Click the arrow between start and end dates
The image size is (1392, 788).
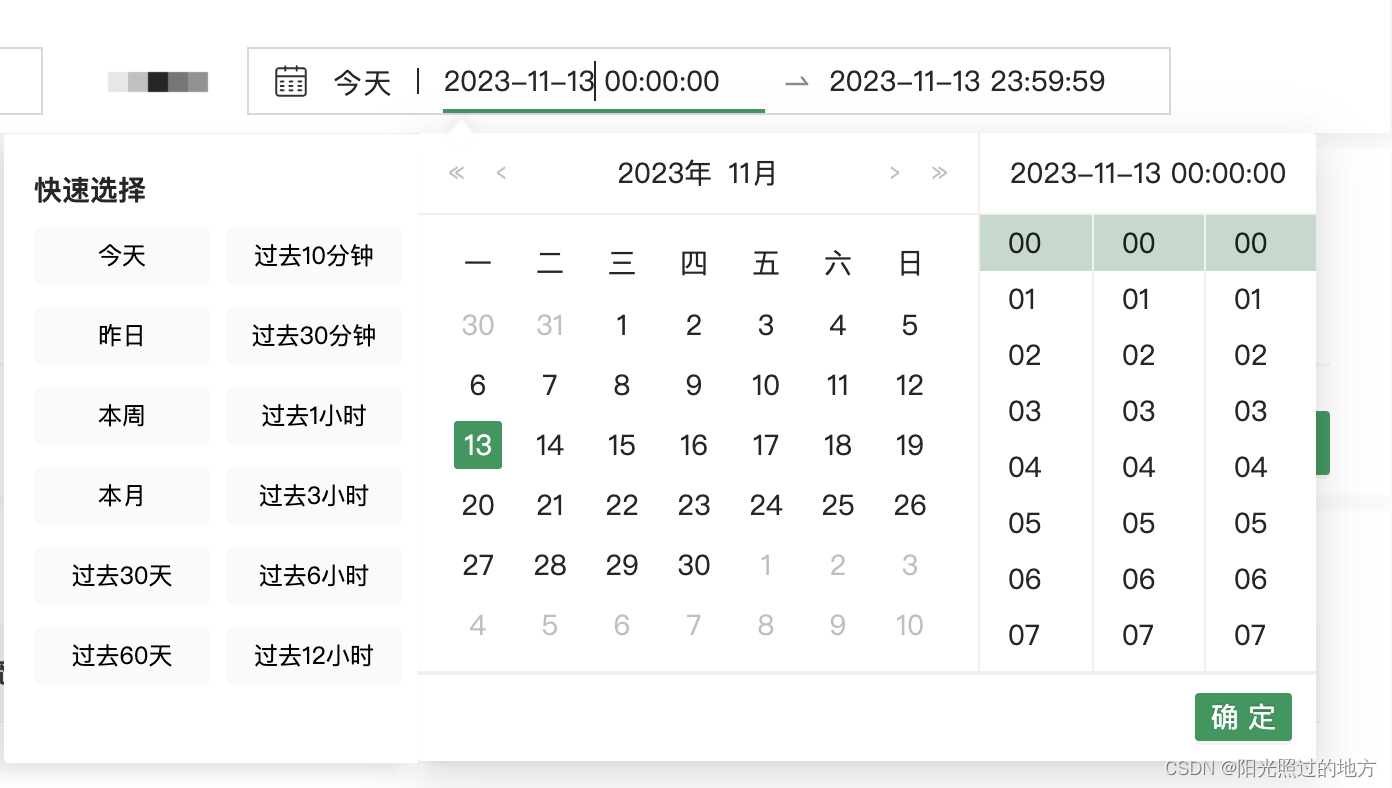(796, 82)
